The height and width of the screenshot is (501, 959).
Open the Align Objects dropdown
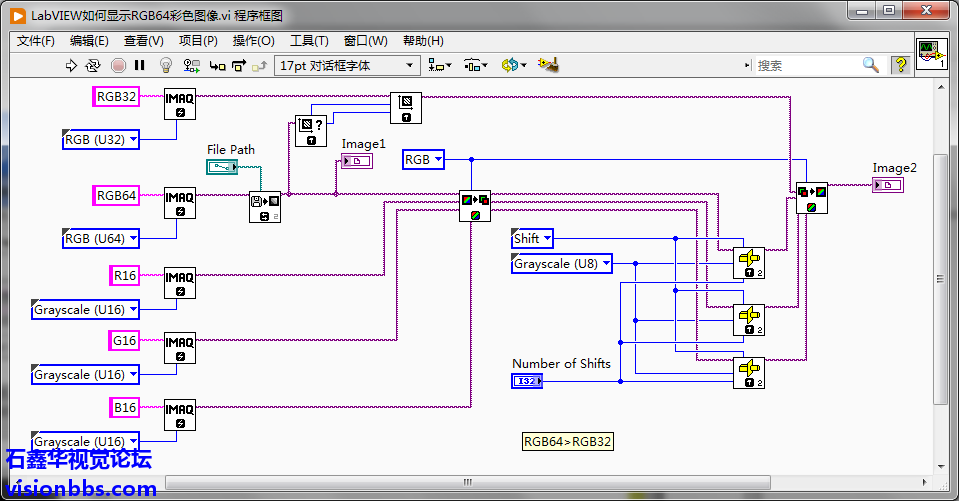pos(439,65)
